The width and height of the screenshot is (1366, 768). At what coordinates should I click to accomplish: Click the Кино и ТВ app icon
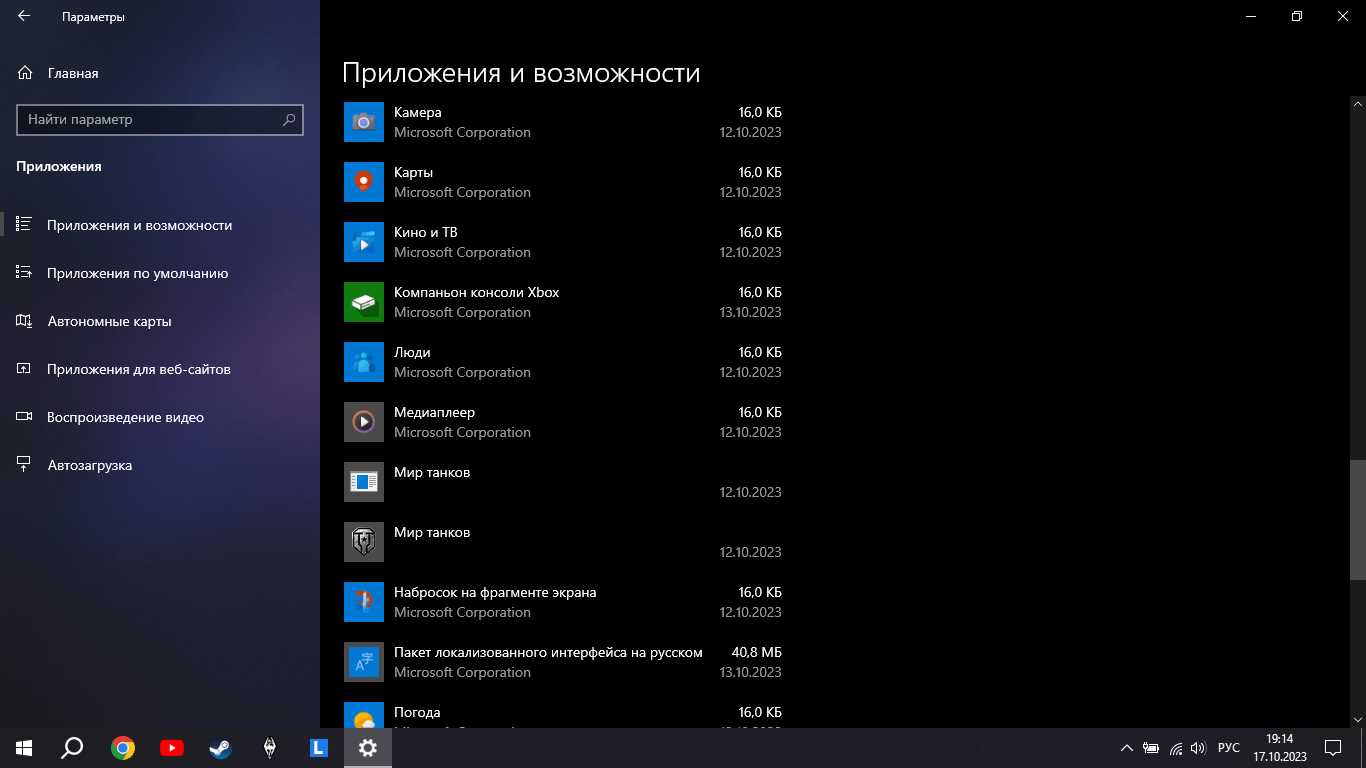(364, 242)
